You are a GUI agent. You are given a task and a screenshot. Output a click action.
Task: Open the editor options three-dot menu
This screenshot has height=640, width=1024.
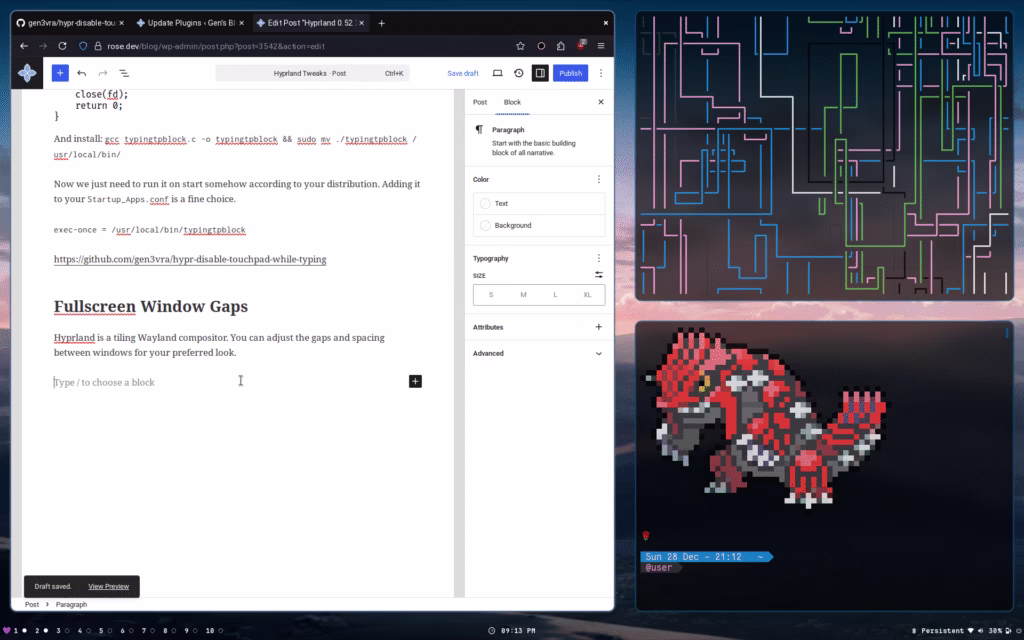pos(601,73)
